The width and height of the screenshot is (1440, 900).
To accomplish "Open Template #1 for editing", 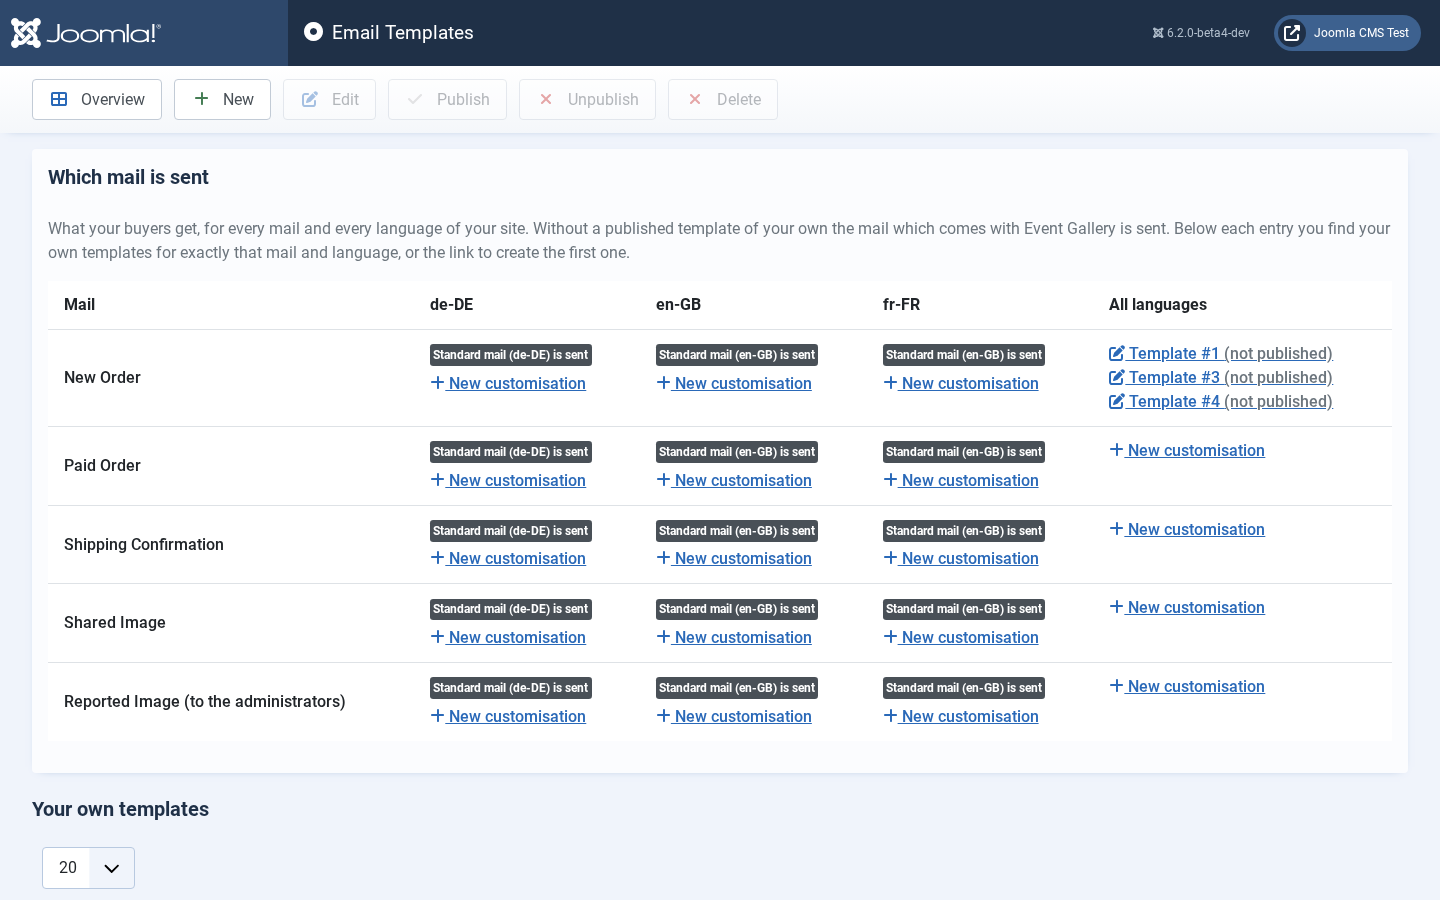I will click(1220, 353).
